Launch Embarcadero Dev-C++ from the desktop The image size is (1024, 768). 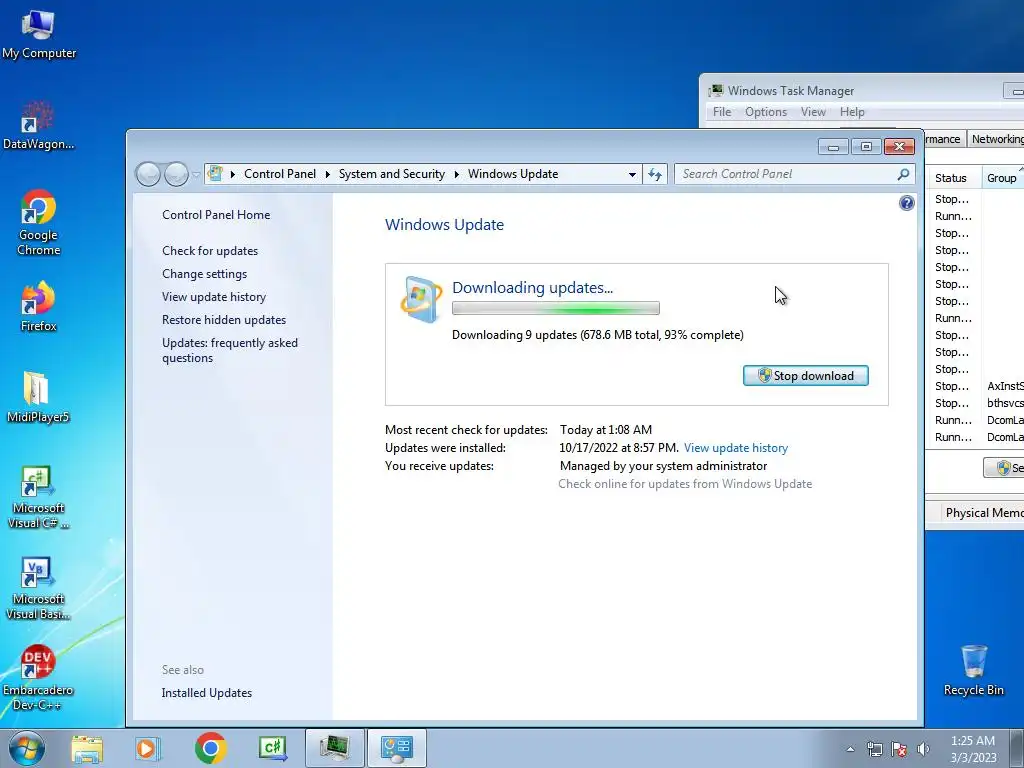(x=38, y=678)
